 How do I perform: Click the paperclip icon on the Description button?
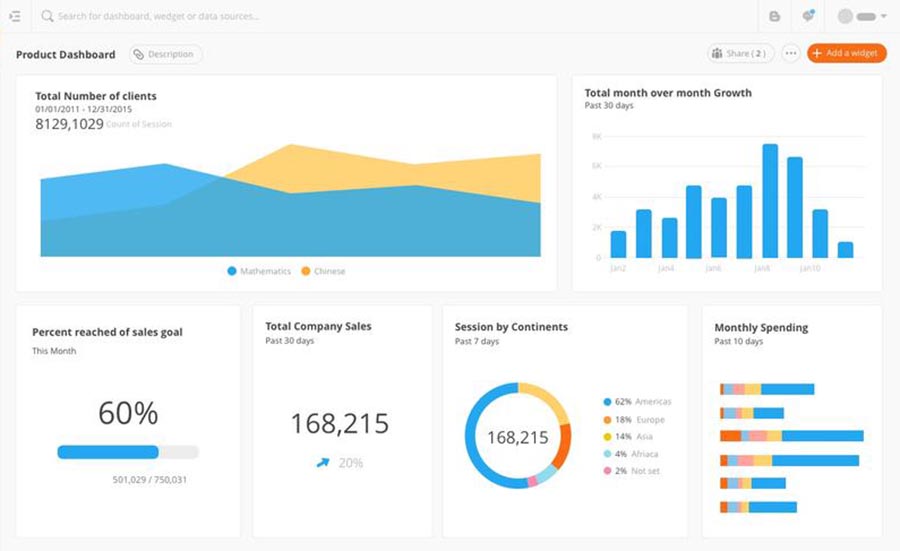click(139, 54)
